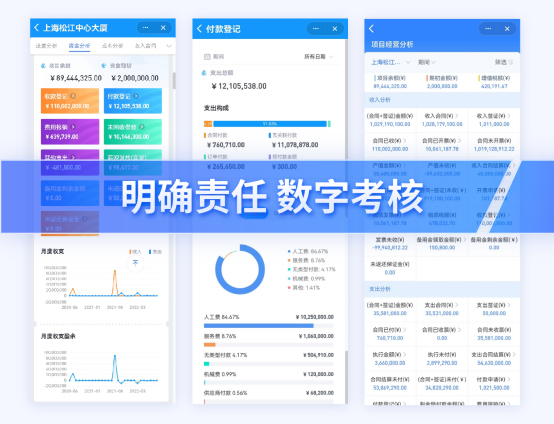Switch to the 成本分析 tab
The height and width of the screenshot is (424, 554).
112,46
